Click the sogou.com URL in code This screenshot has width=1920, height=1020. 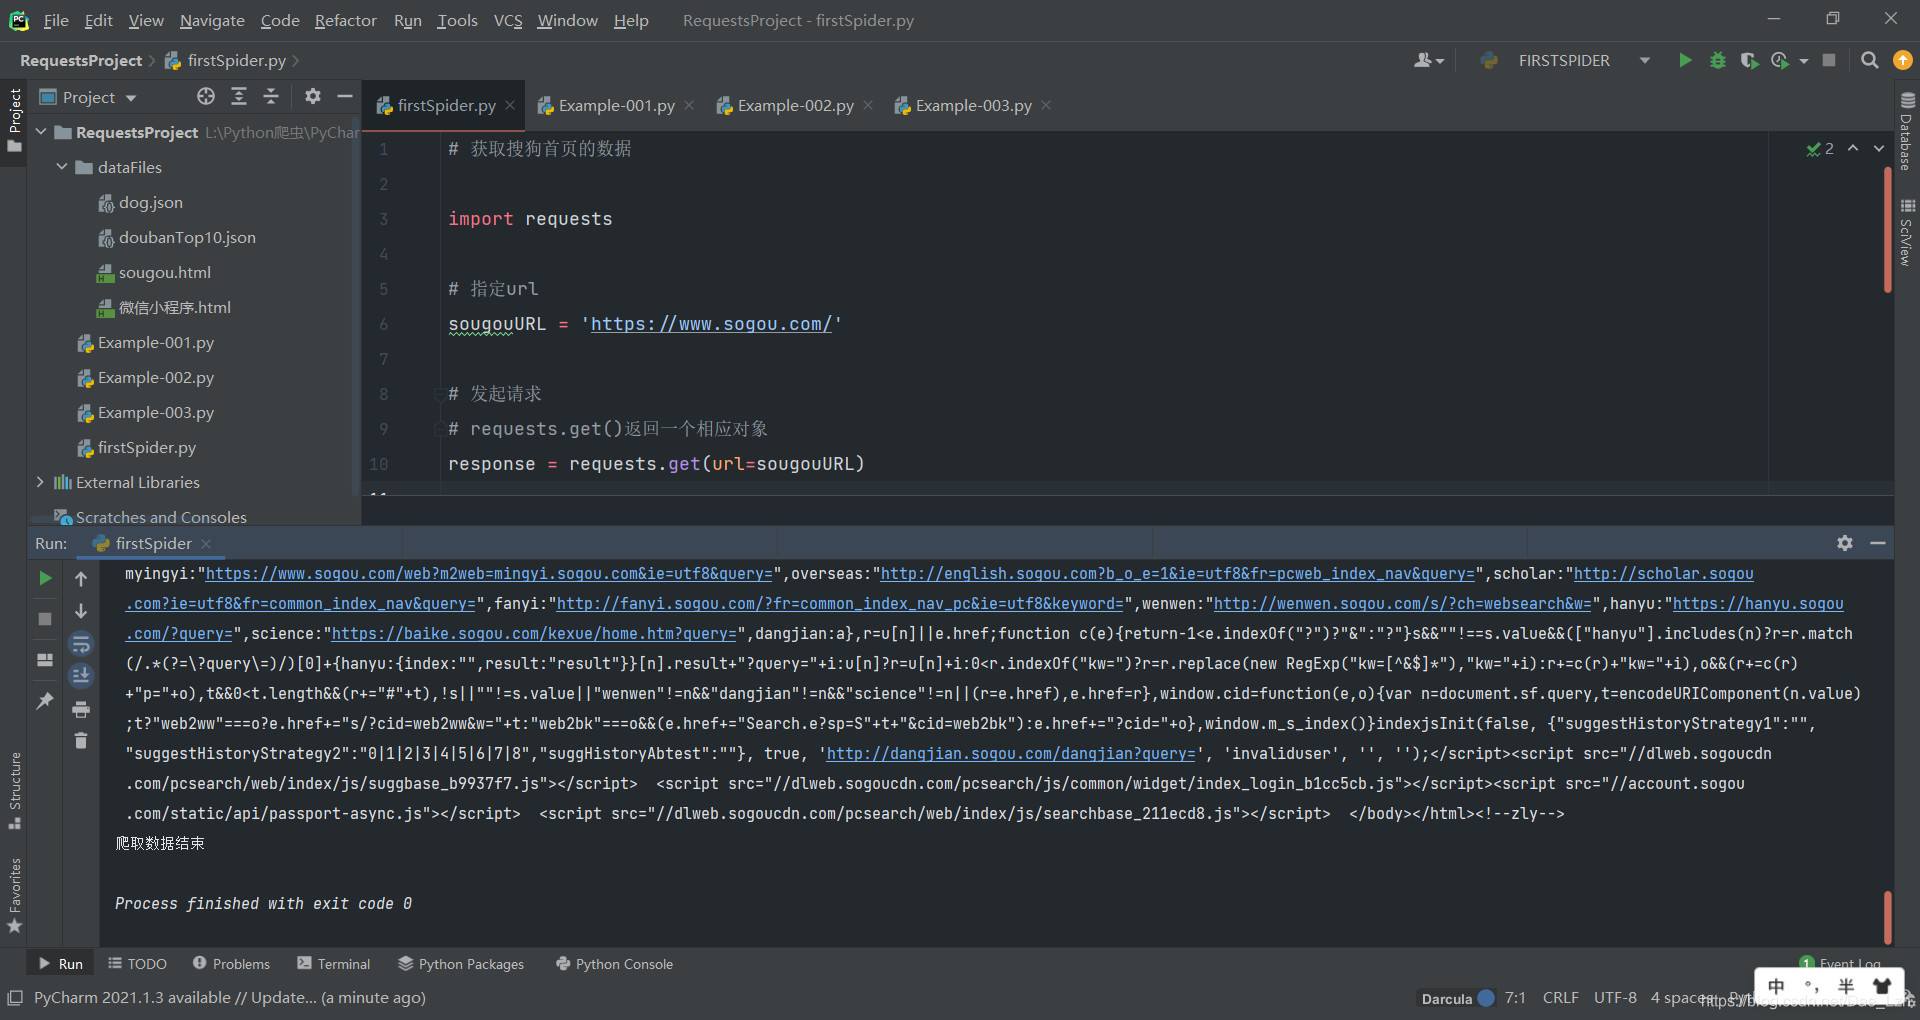[x=711, y=324]
